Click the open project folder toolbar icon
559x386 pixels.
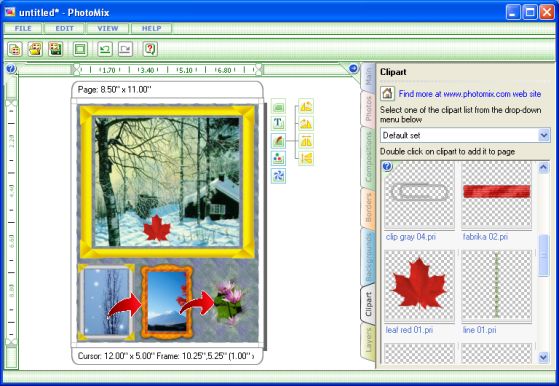click(35, 49)
